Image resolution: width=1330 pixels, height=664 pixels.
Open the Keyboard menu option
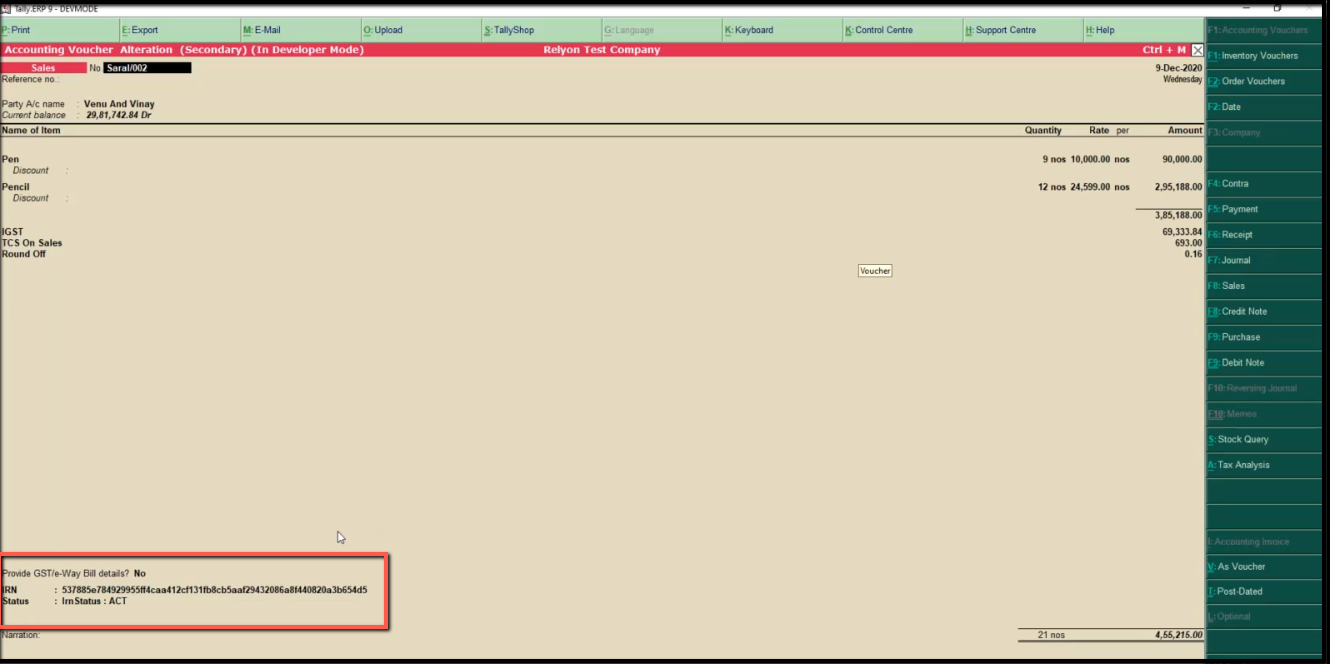[x=782, y=30]
